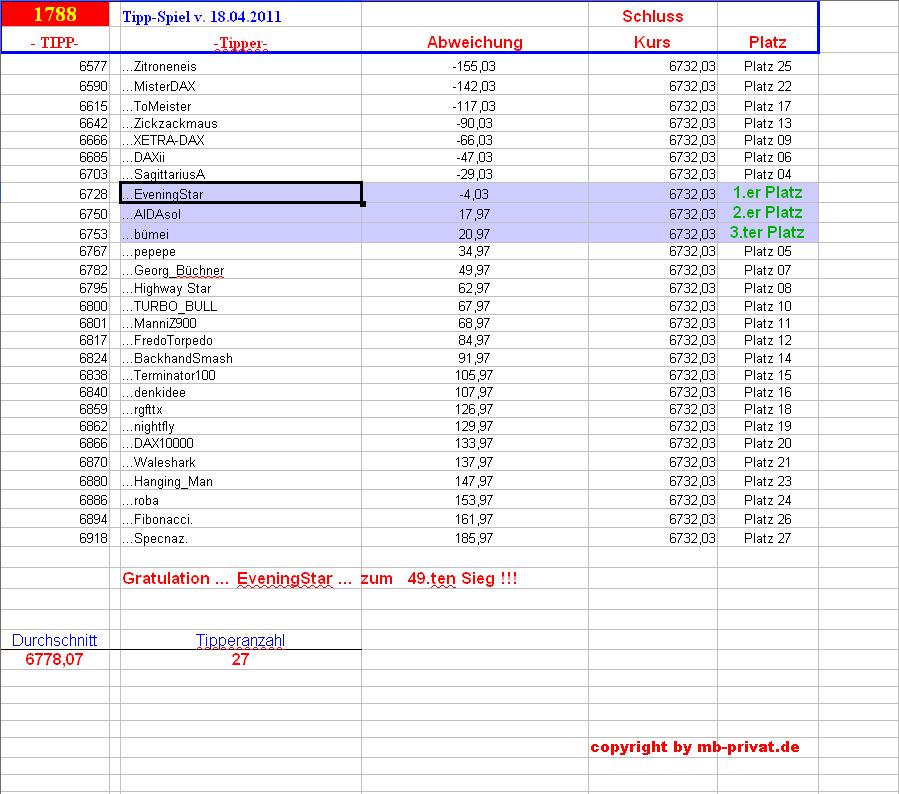Click the -Tipper- column header
Screen dimensions: 899x794
(240, 42)
